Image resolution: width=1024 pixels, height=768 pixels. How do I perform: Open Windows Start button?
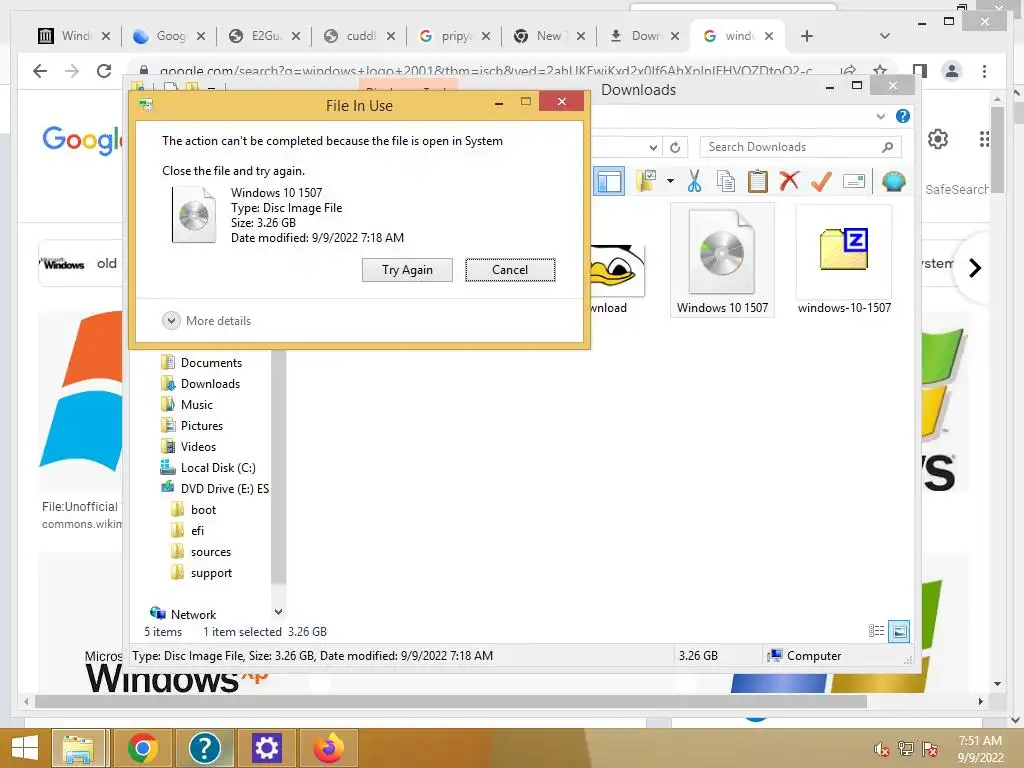[x=25, y=748]
